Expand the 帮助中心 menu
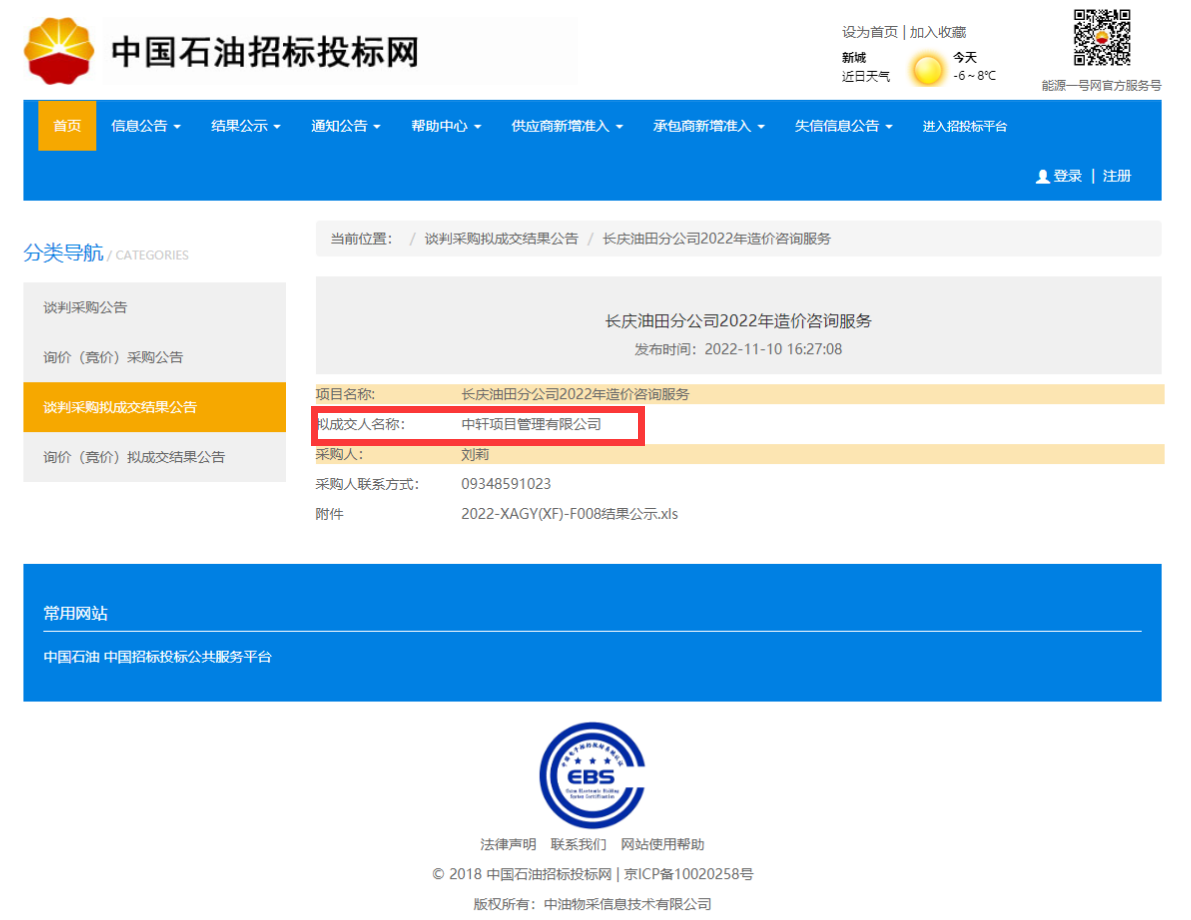Screen dimensions: 1191x920 (446, 126)
